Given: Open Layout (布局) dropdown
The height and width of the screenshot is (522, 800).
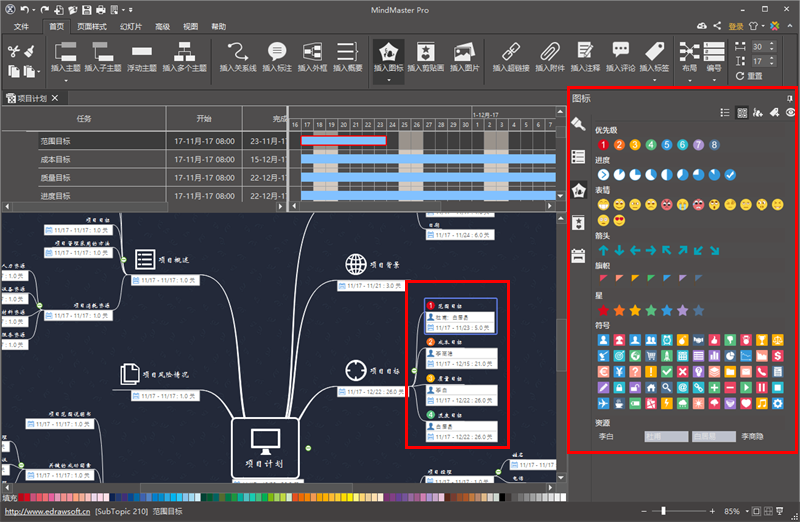Looking at the screenshot, I should pos(689,80).
